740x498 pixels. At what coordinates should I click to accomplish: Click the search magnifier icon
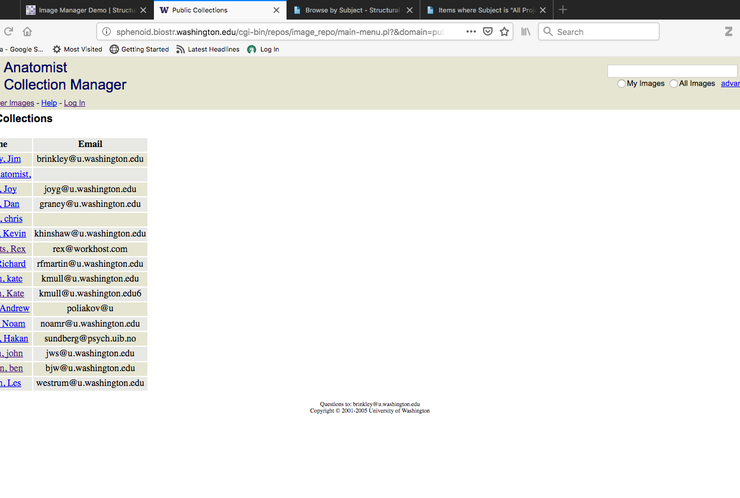[548, 32]
